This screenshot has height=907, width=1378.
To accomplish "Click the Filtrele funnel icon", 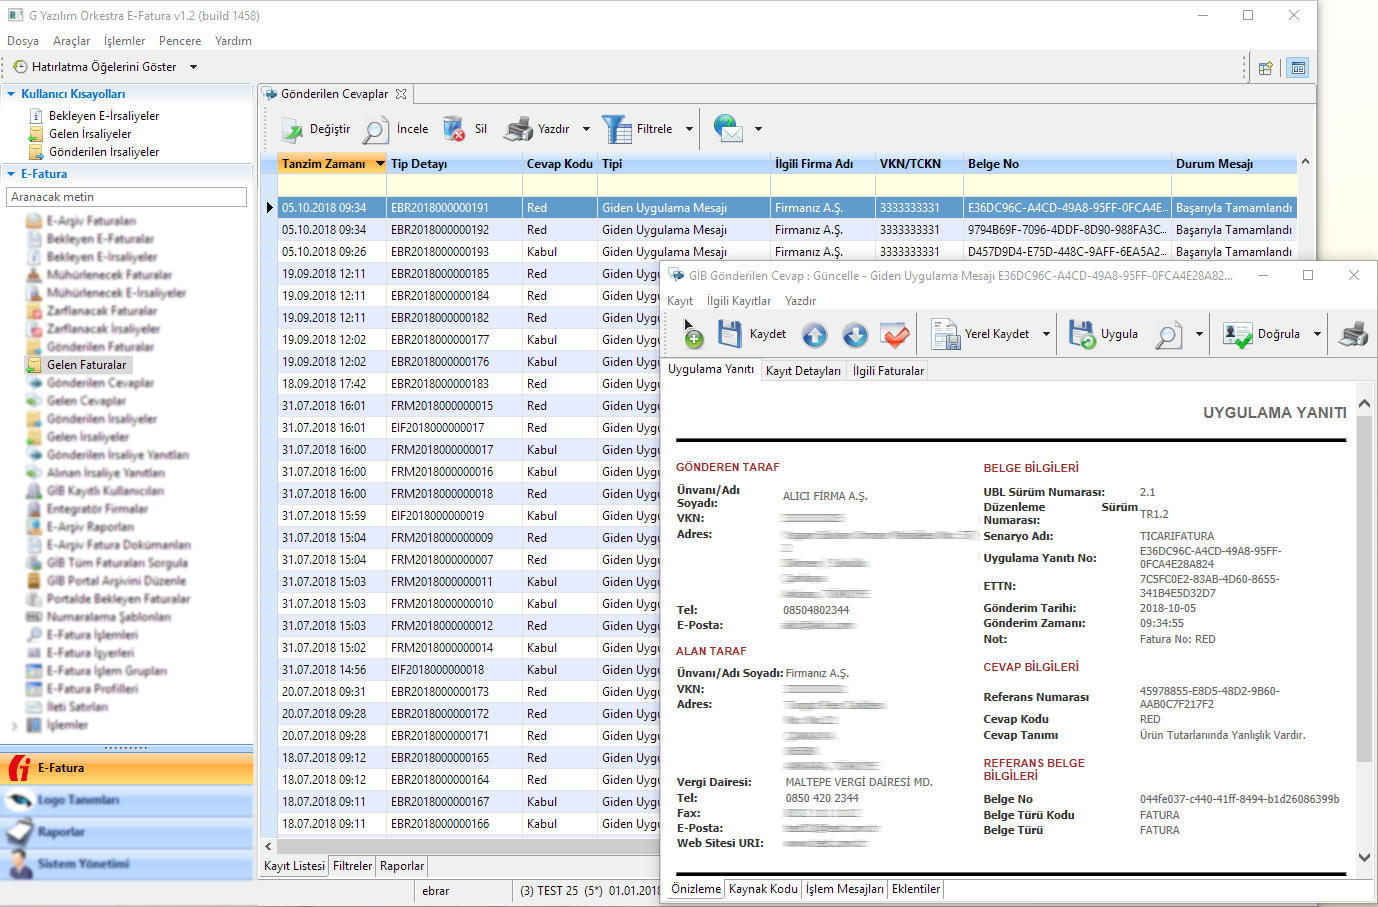I will coord(616,129).
